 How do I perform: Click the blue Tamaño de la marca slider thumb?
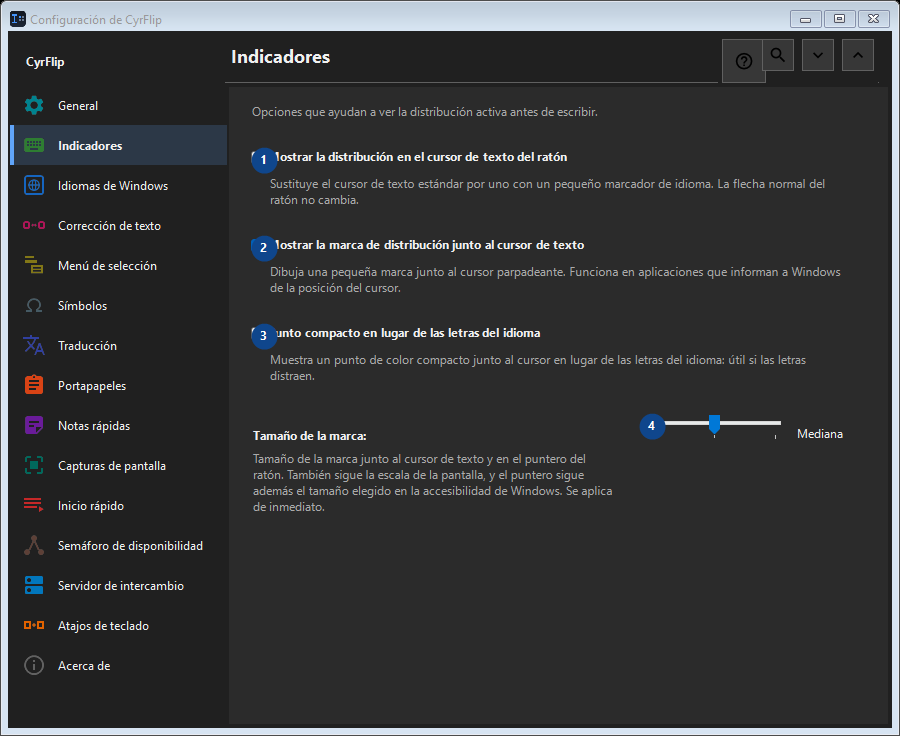pyautogui.click(x=714, y=424)
